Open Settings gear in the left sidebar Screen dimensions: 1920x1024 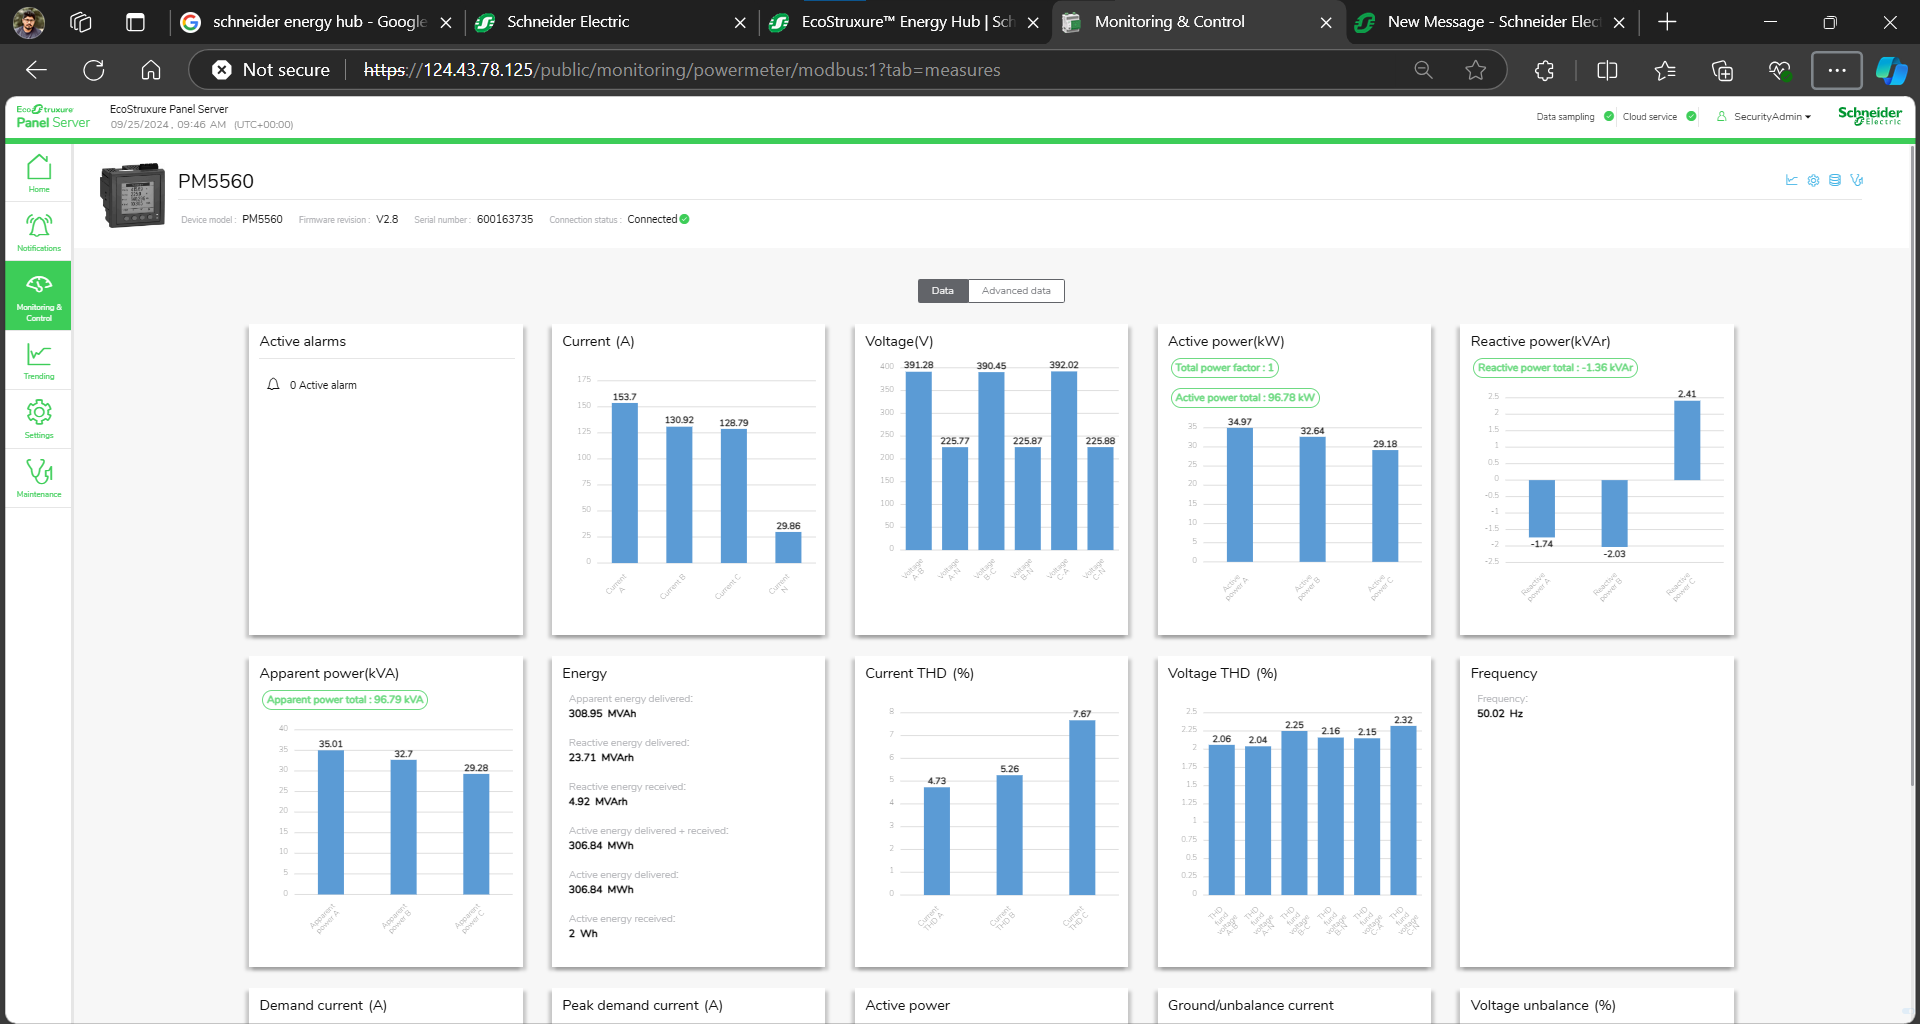coord(39,419)
